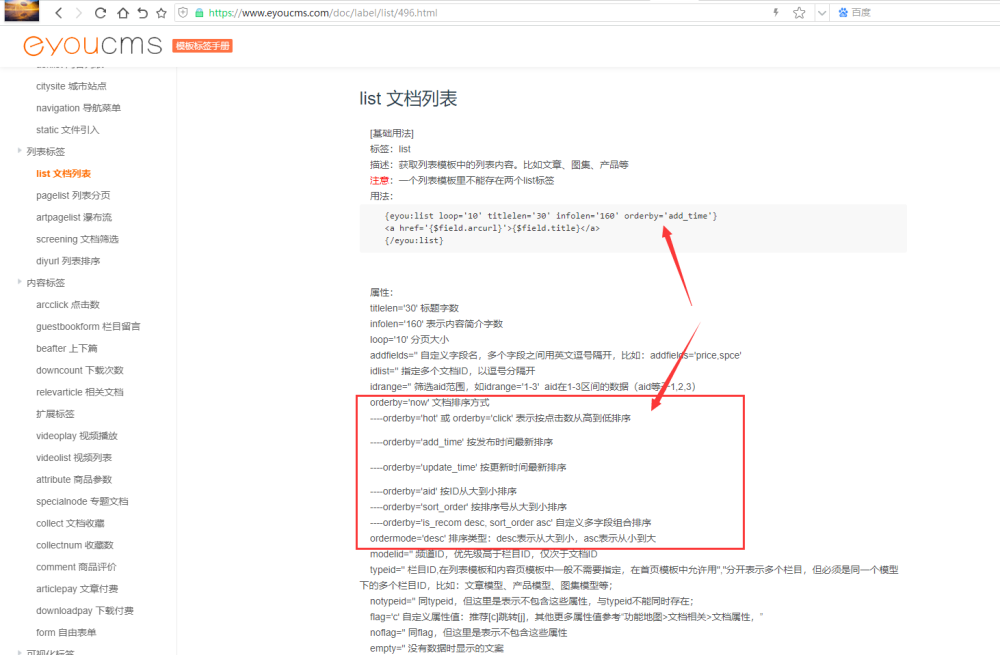Open specialnode 专题文档 entry

click(x=82, y=501)
